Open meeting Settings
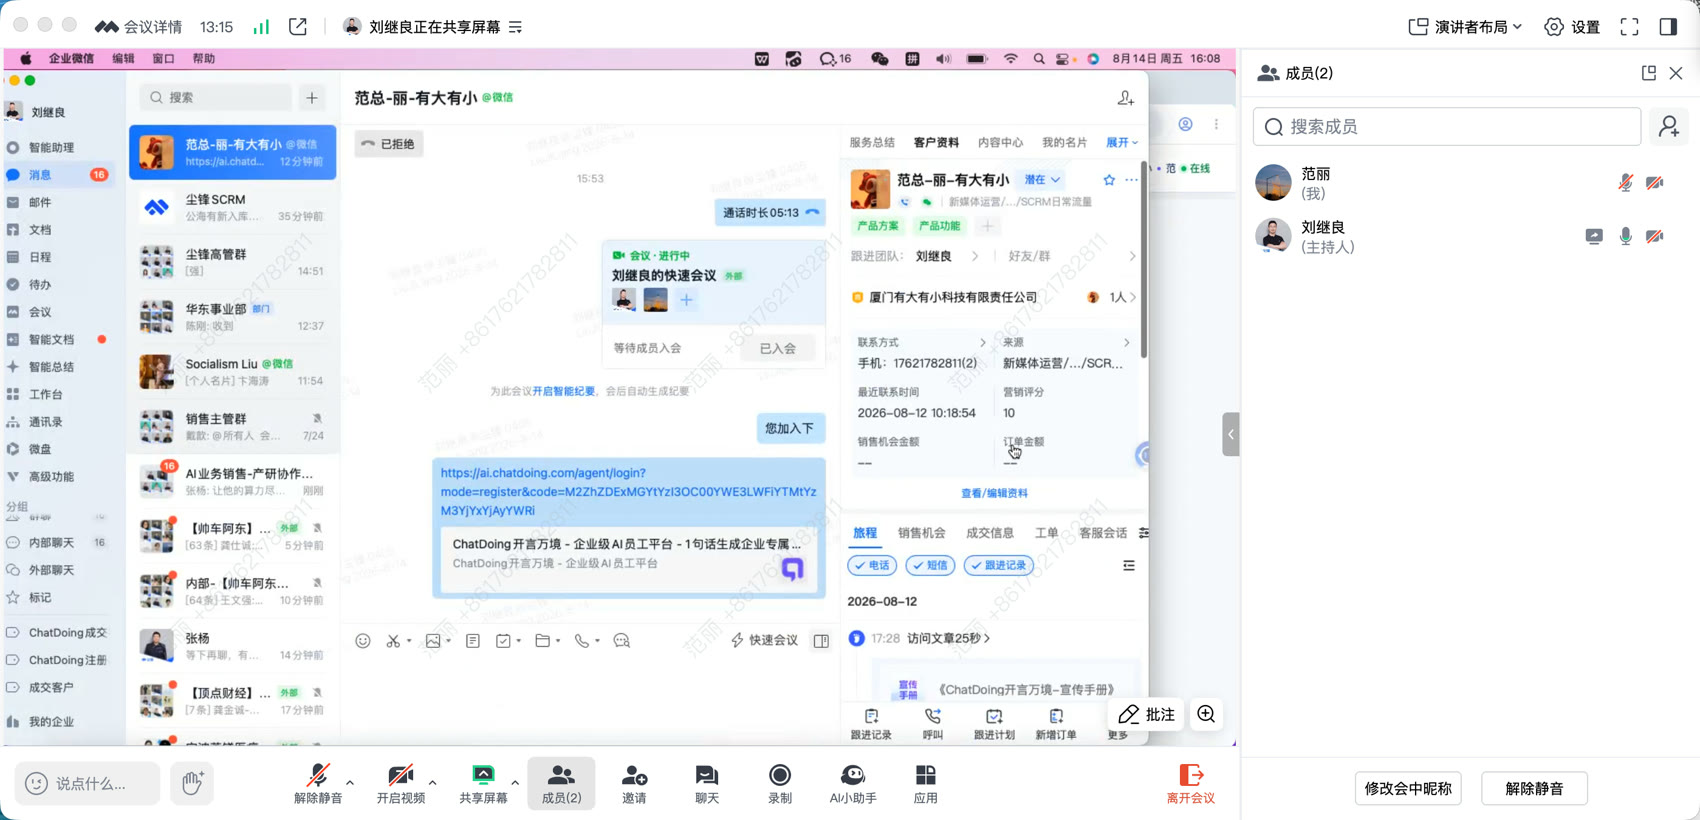The image size is (1700, 820). click(1573, 27)
